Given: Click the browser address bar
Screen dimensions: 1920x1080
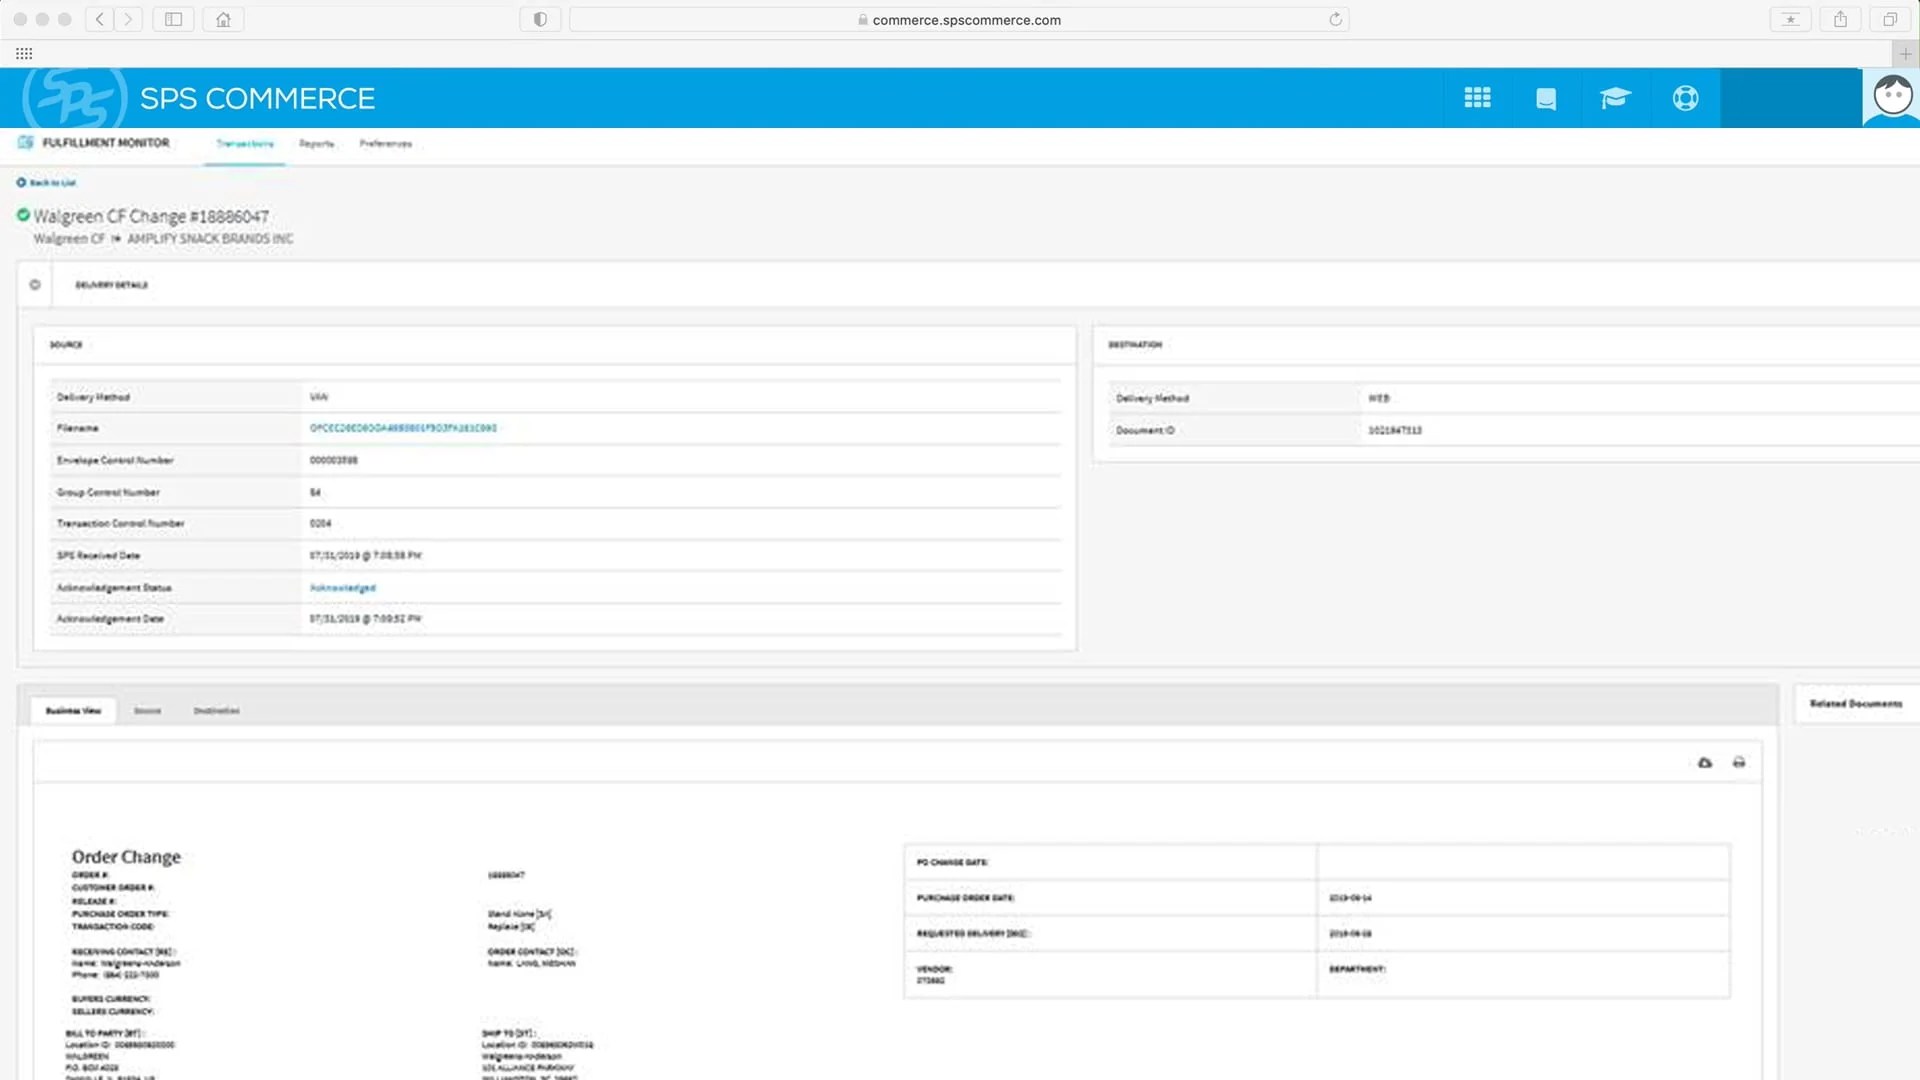Looking at the screenshot, I should 960,19.
